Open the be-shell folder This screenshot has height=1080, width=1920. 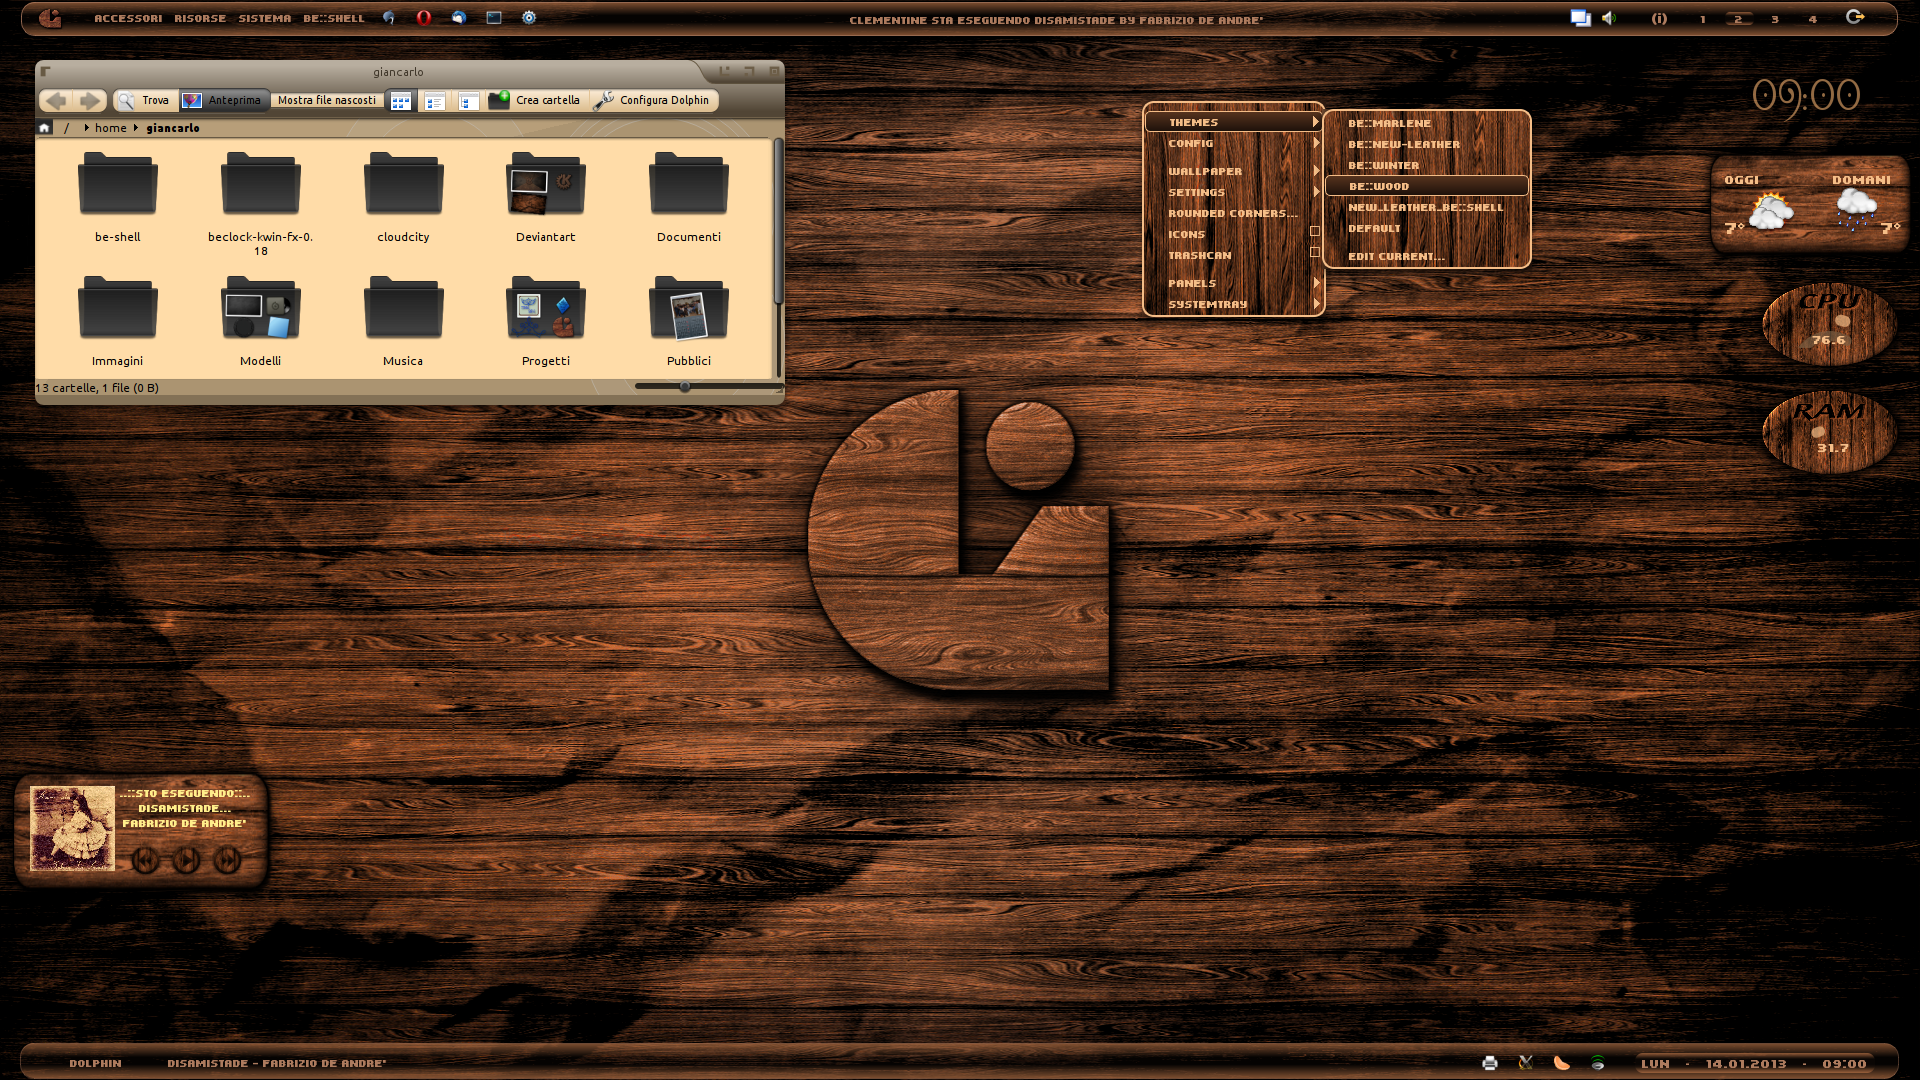pyautogui.click(x=118, y=197)
